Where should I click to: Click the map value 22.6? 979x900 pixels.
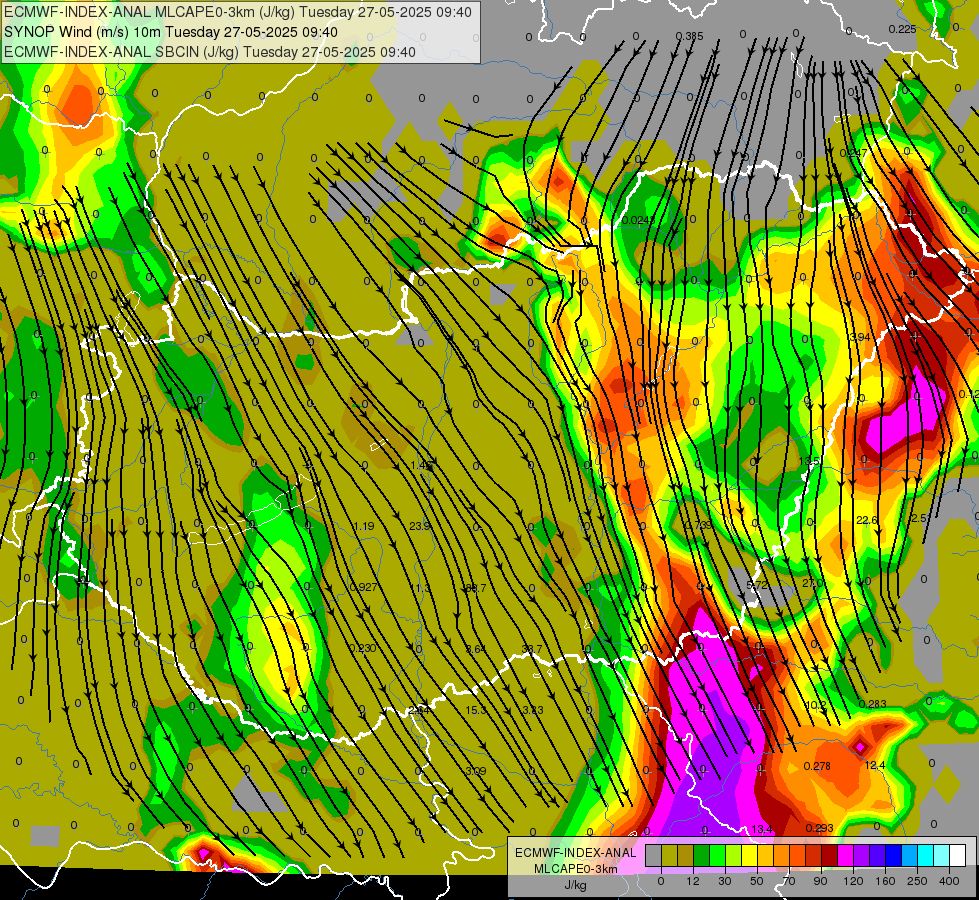click(x=866, y=520)
